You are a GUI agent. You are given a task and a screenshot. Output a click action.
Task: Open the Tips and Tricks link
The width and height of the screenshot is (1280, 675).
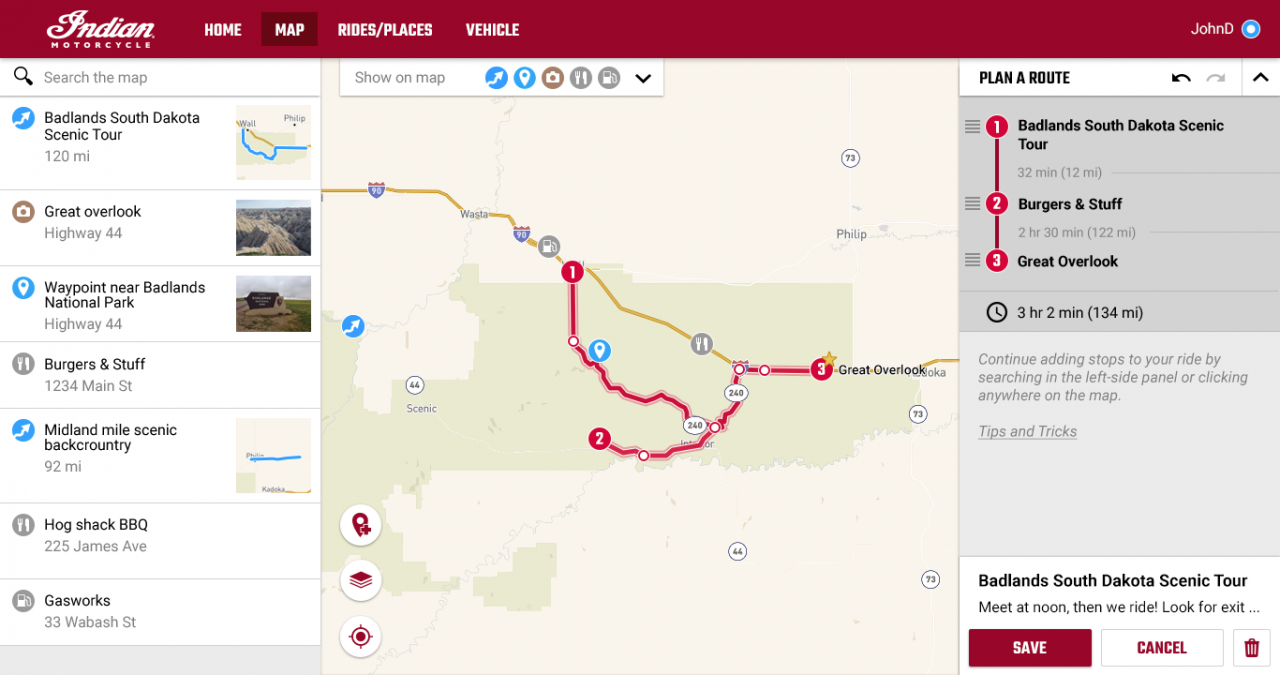click(1027, 432)
